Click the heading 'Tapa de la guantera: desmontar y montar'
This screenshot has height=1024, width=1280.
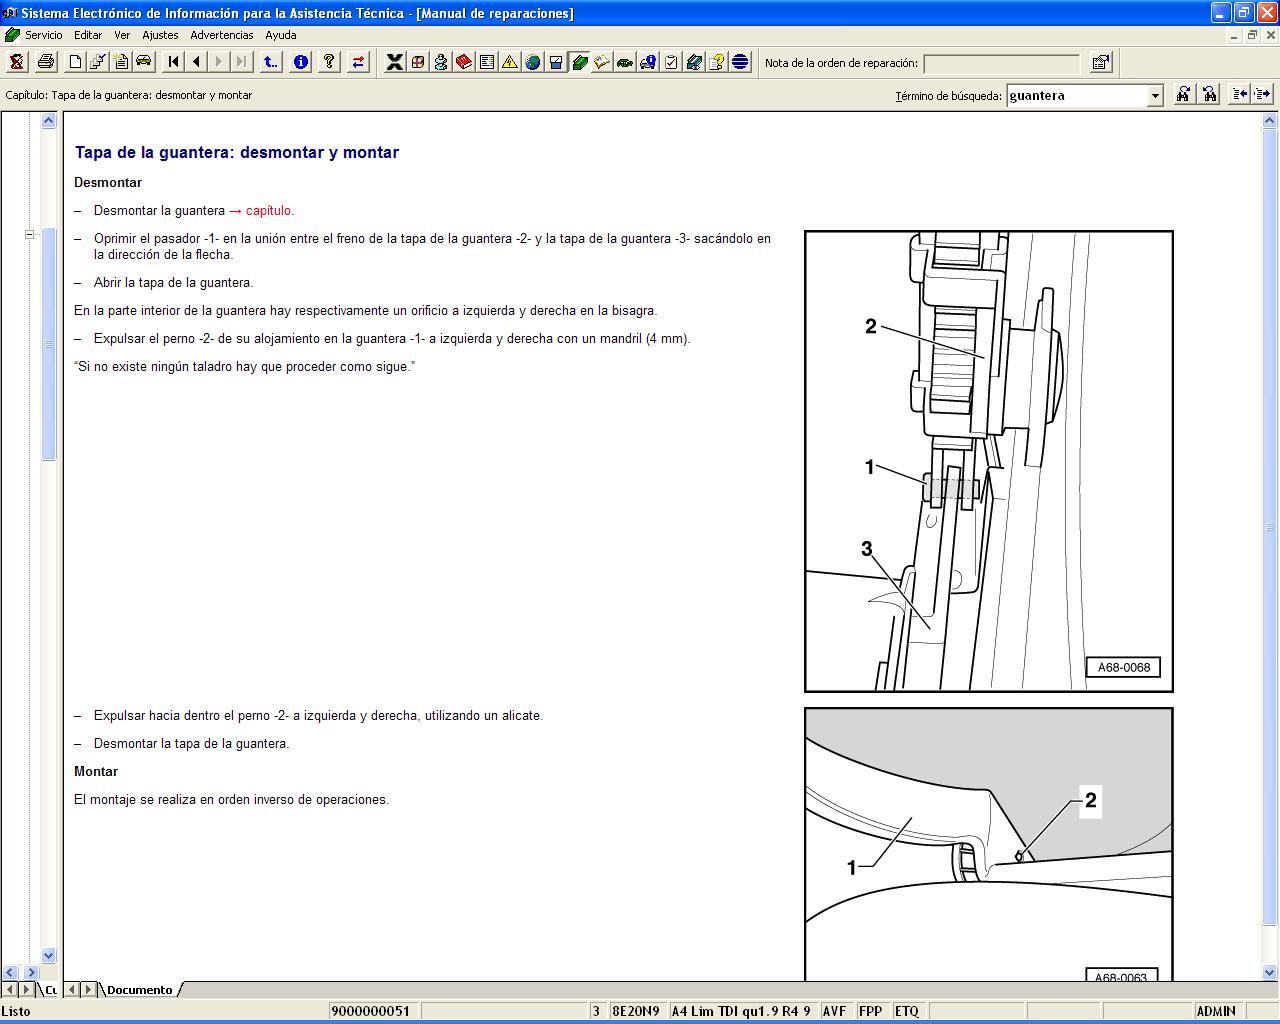237,153
